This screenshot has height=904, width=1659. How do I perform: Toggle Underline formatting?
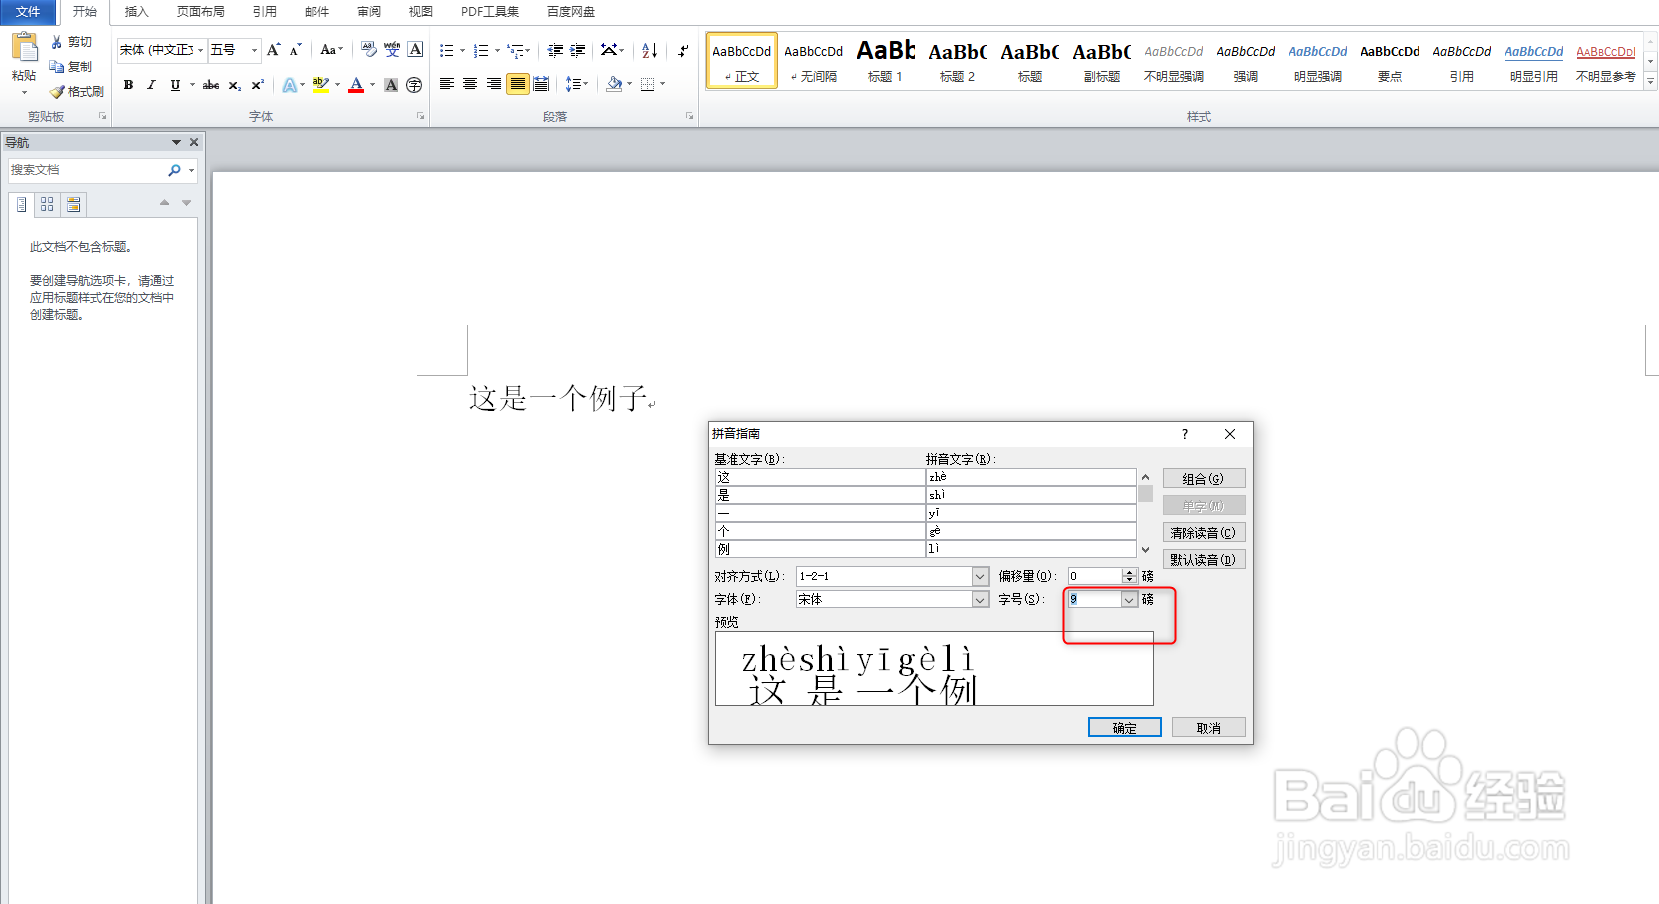pyautogui.click(x=175, y=85)
